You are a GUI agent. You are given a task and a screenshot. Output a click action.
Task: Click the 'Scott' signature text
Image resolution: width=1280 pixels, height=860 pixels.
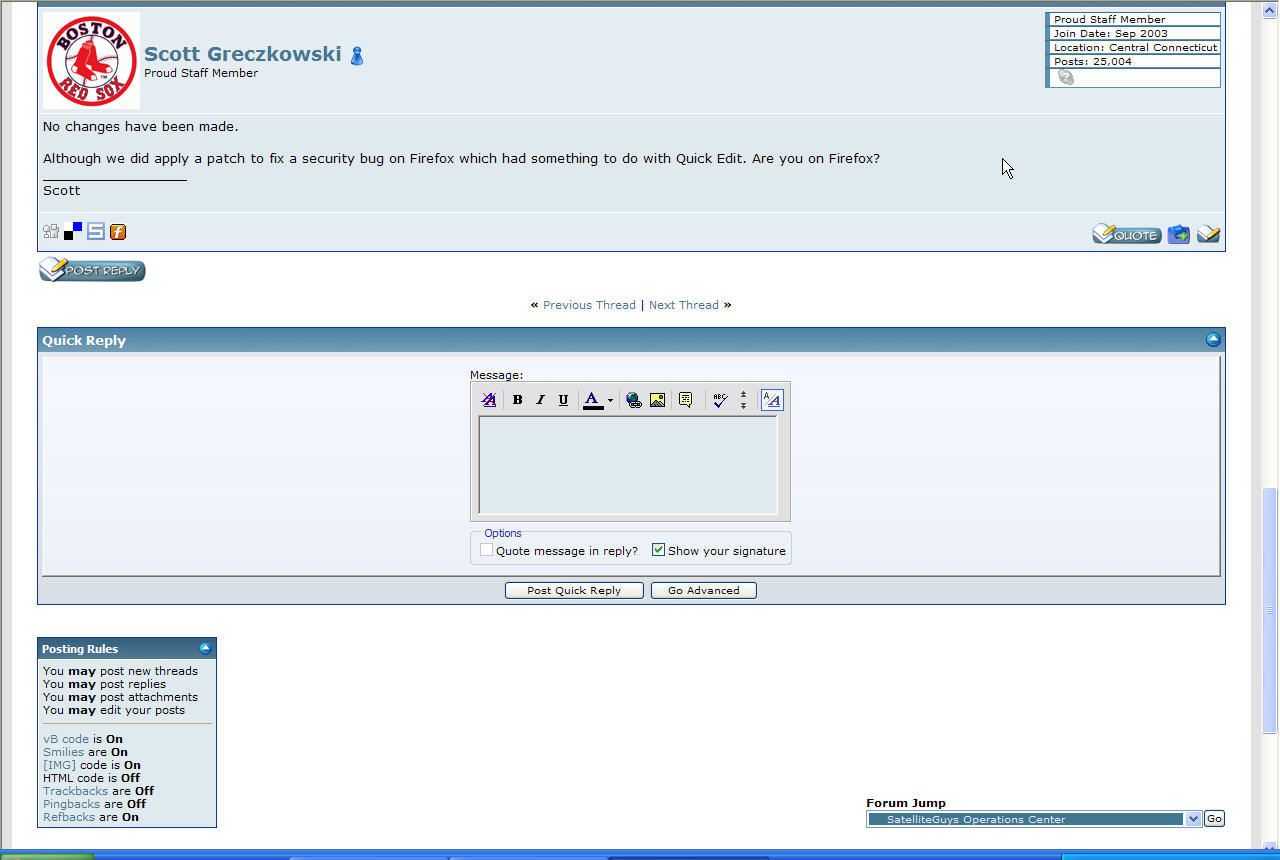pos(62,190)
